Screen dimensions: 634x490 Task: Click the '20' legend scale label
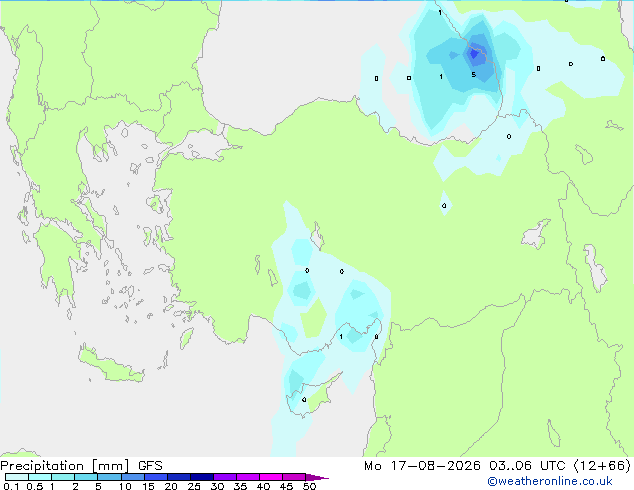(x=171, y=486)
